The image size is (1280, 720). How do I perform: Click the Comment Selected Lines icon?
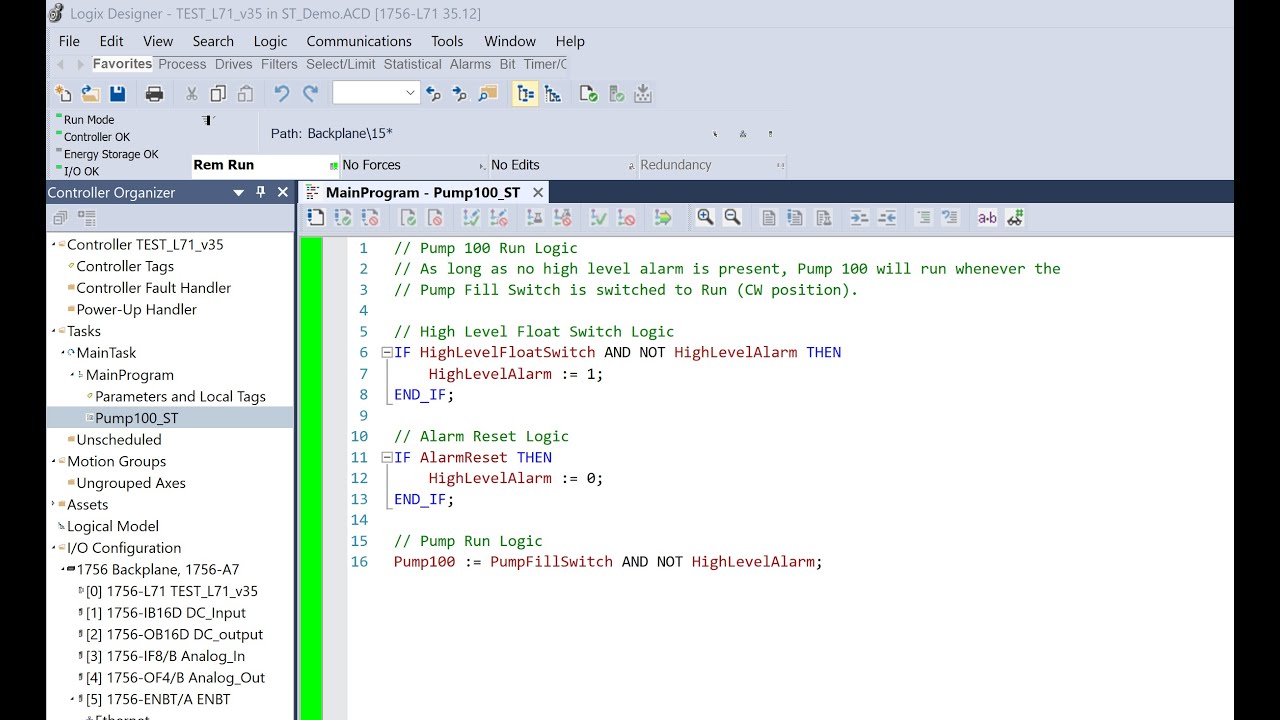point(923,217)
